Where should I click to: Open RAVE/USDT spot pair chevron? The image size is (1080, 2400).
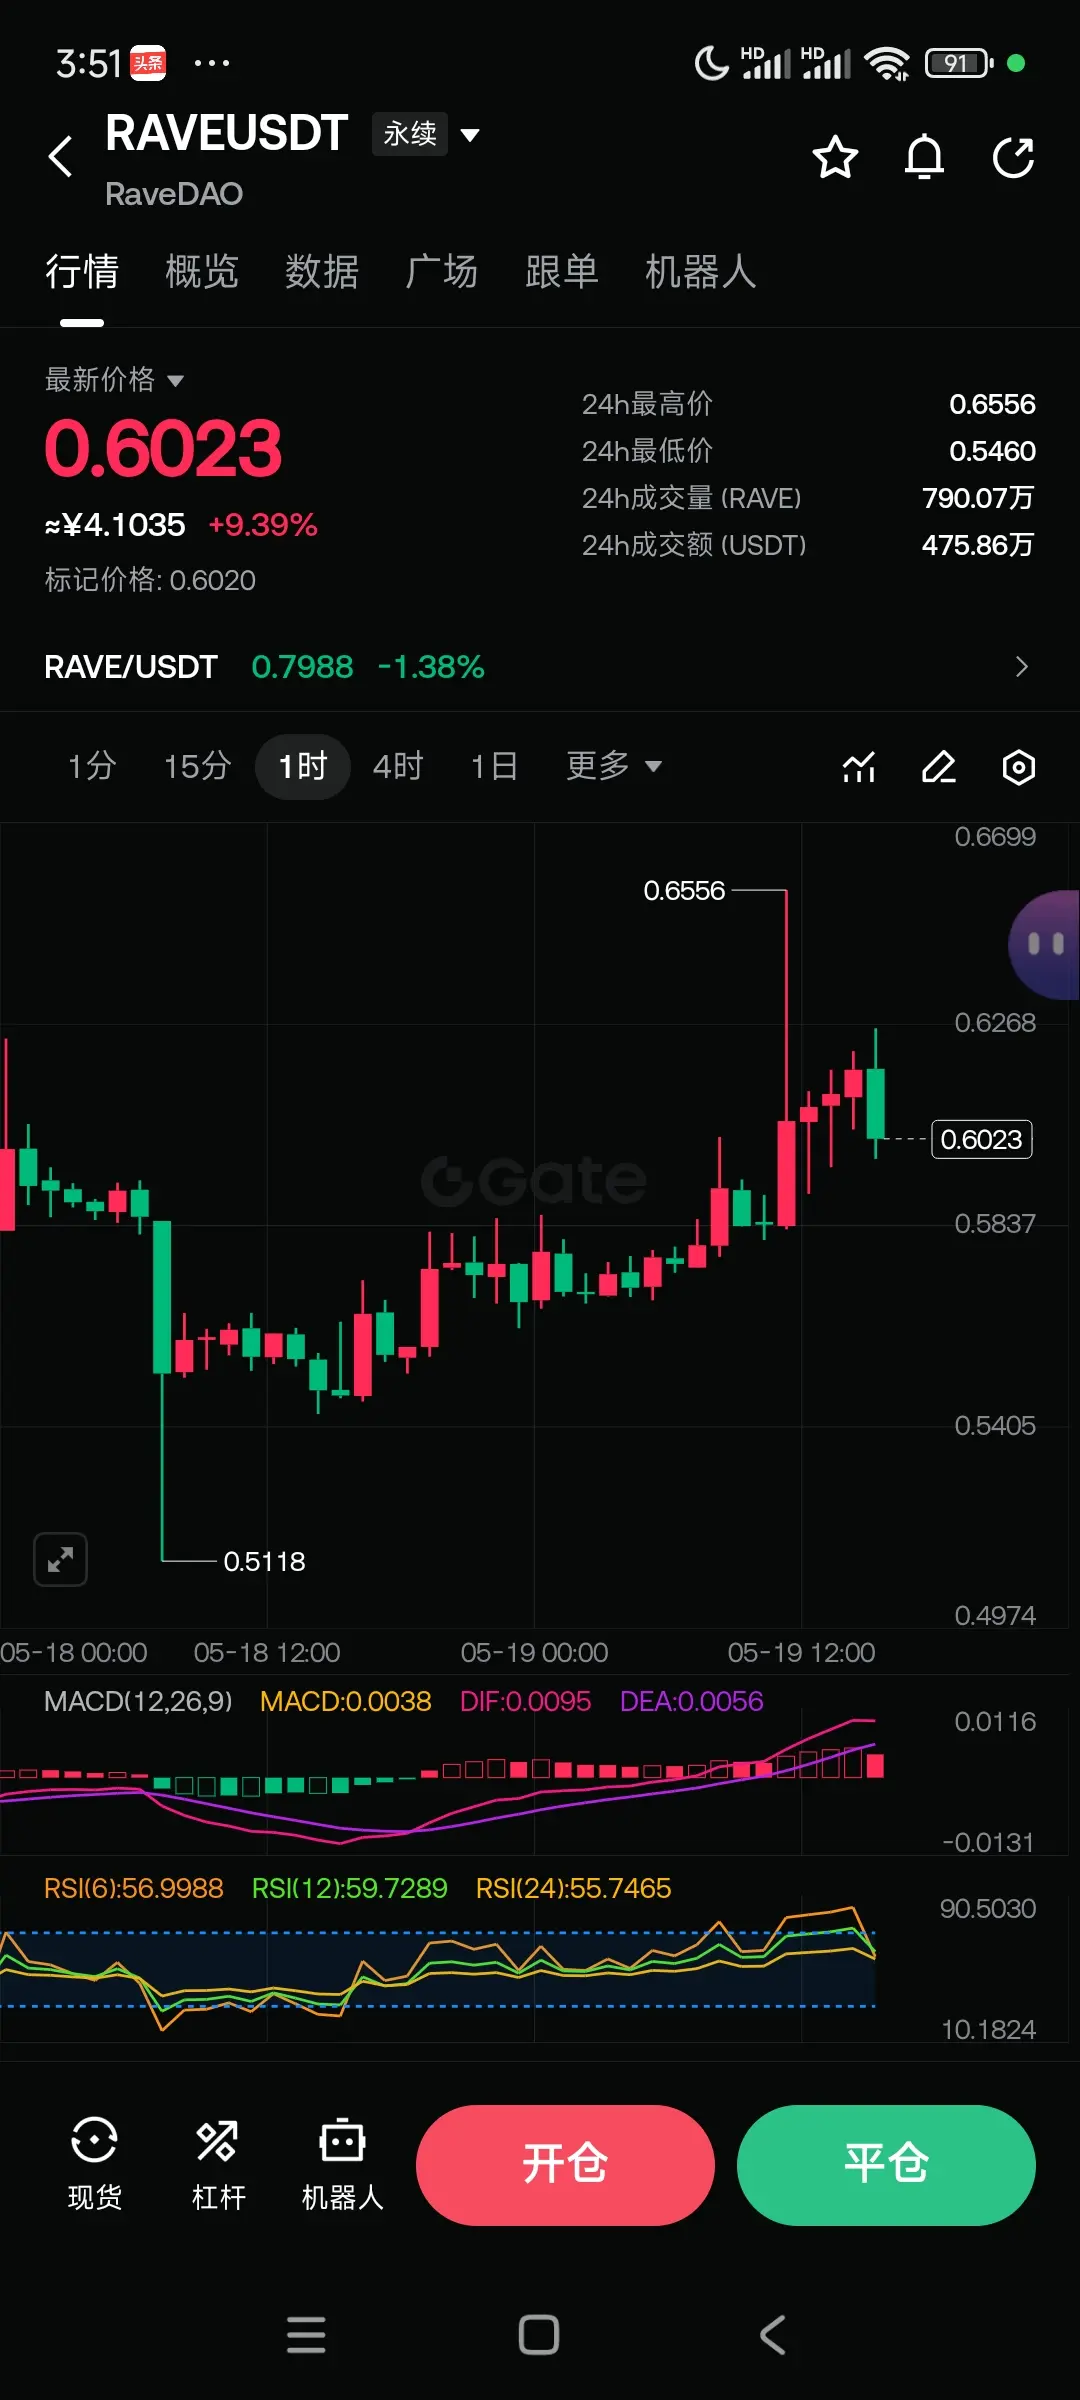pyautogui.click(x=1021, y=666)
